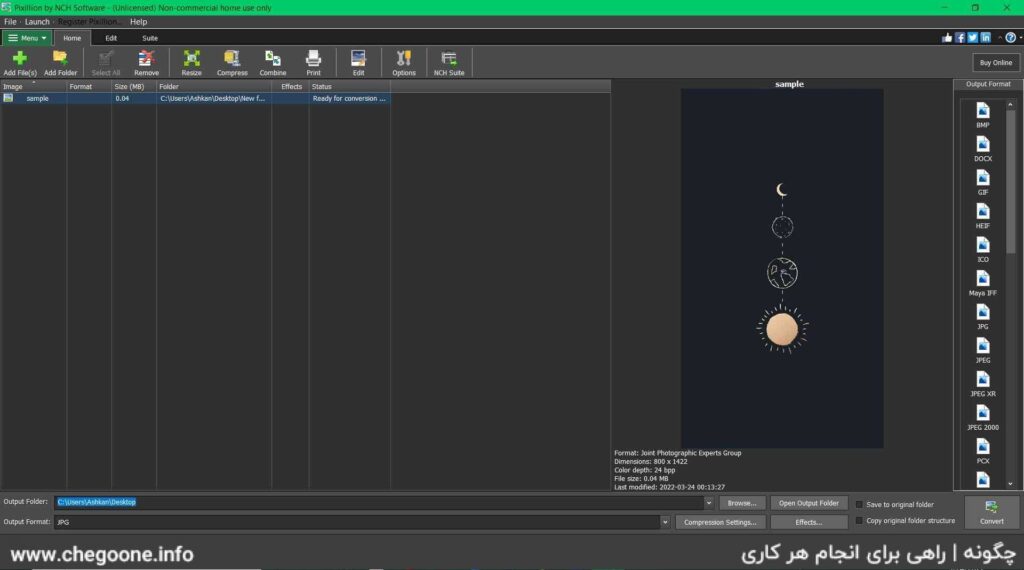Expand the Output Folder dropdown arrow
Screen dimensions: 1024x570
pos(709,503)
